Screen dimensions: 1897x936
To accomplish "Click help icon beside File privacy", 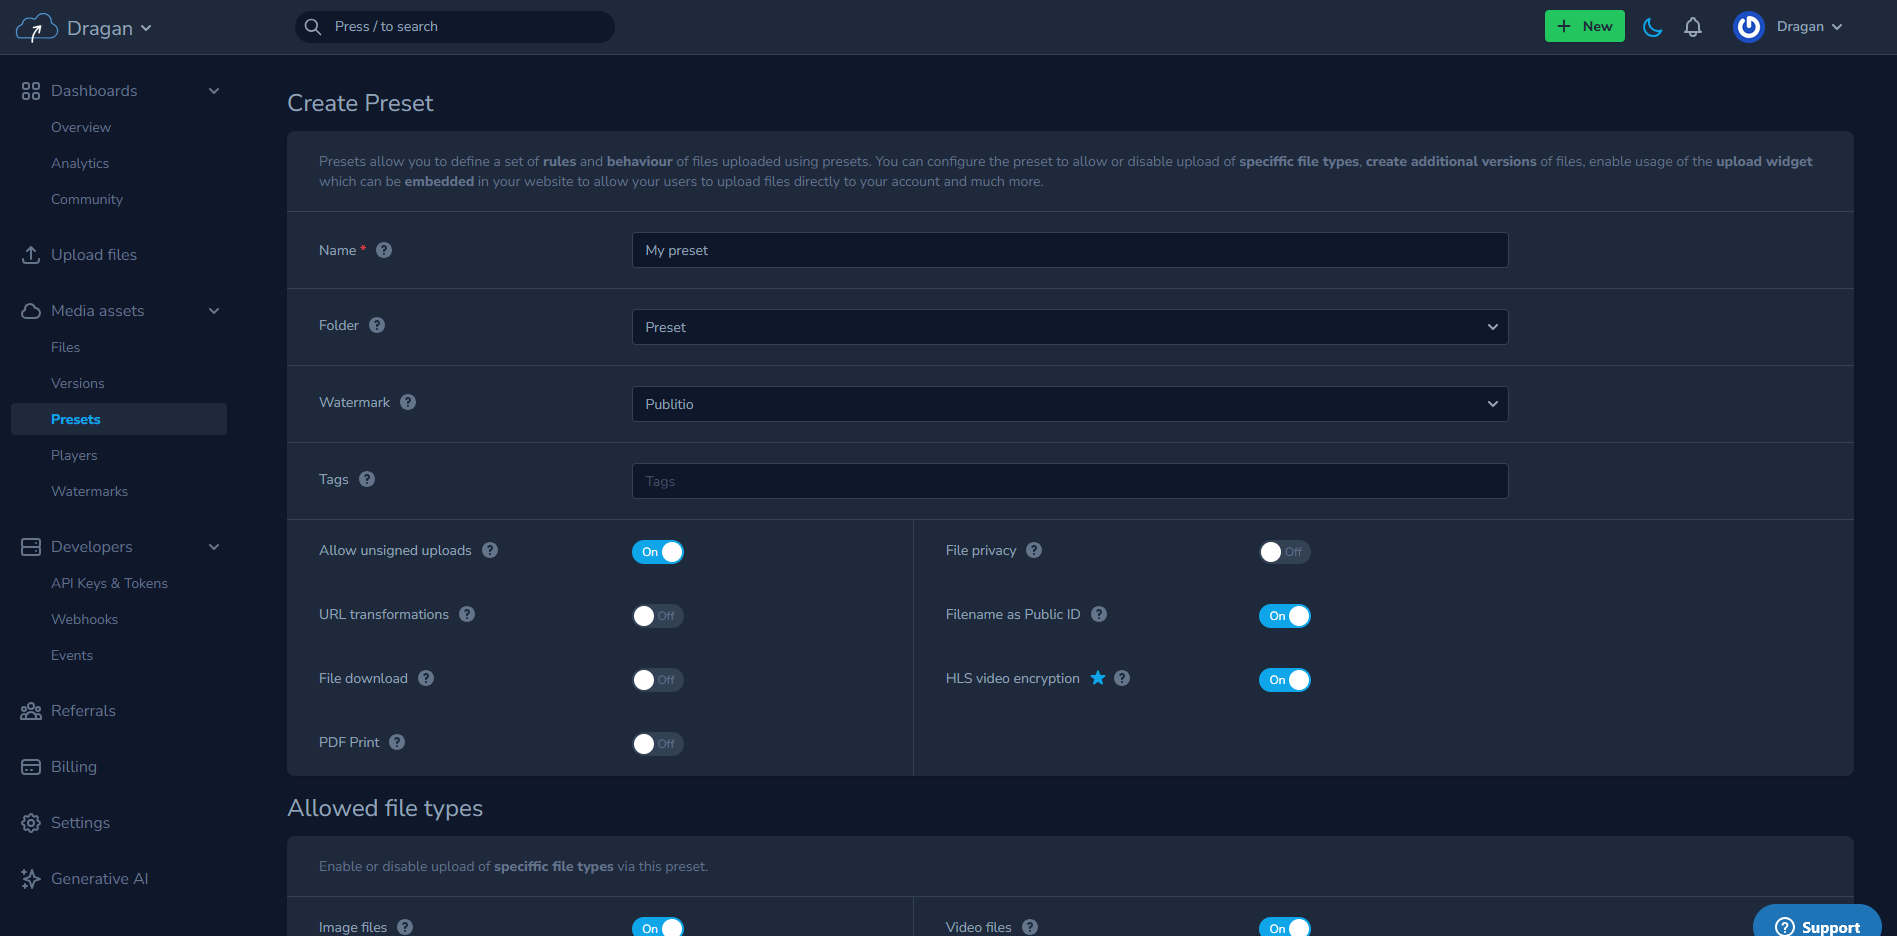I will (x=1034, y=550).
